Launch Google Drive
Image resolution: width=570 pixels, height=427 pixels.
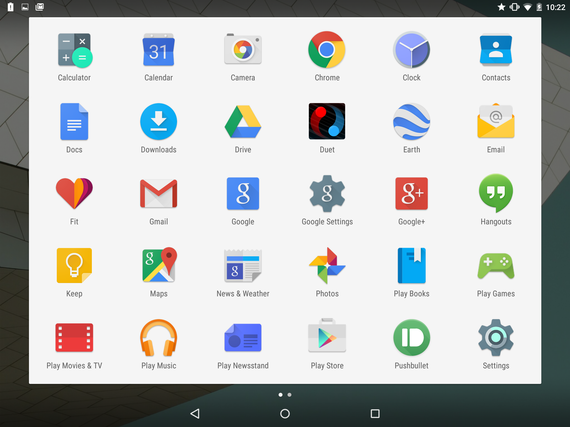(243, 122)
